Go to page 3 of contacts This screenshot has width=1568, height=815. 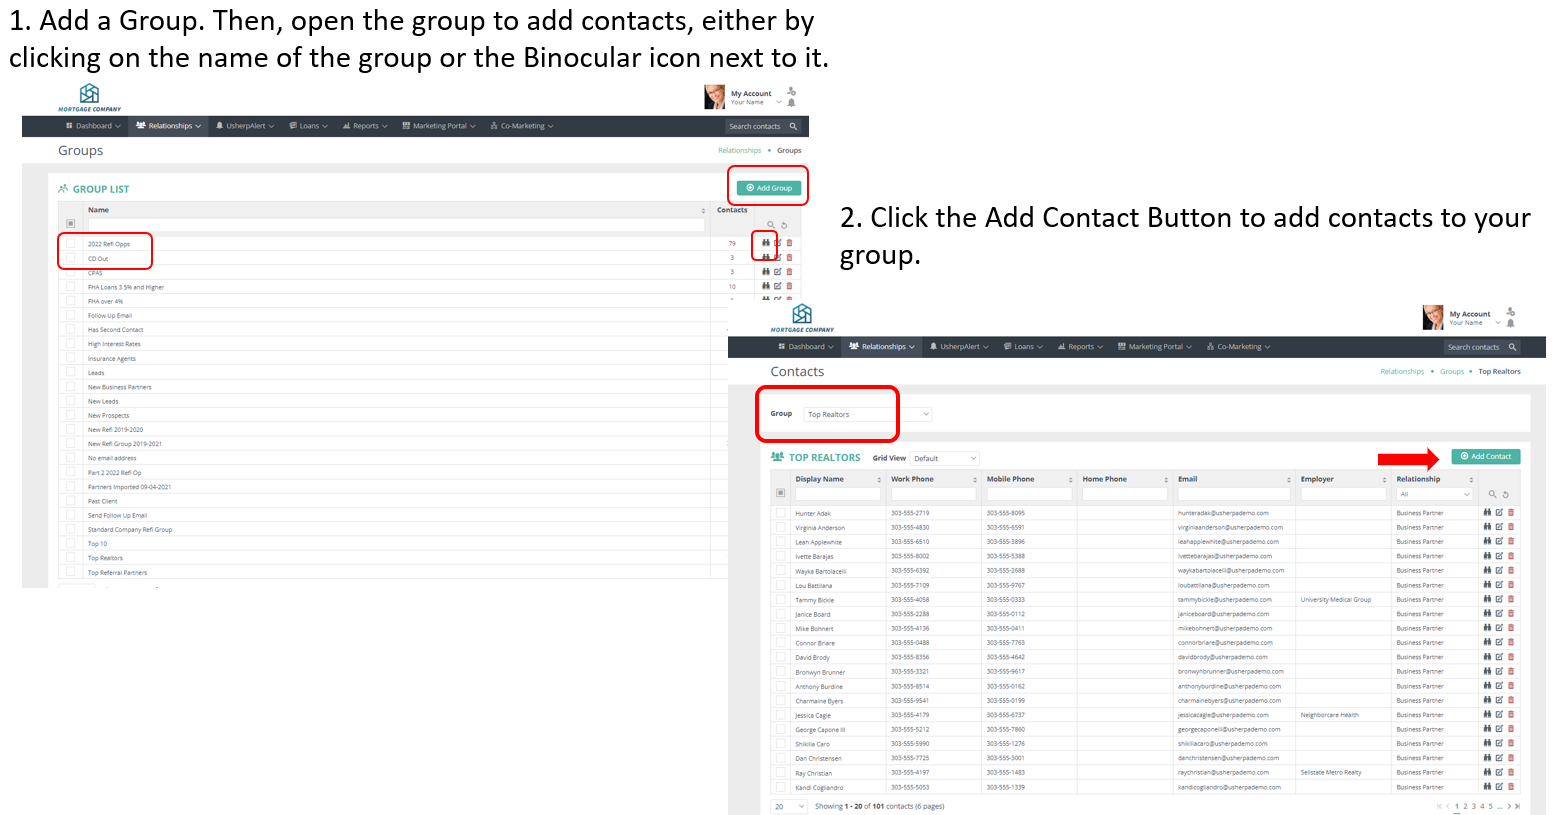click(x=1473, y=806)
